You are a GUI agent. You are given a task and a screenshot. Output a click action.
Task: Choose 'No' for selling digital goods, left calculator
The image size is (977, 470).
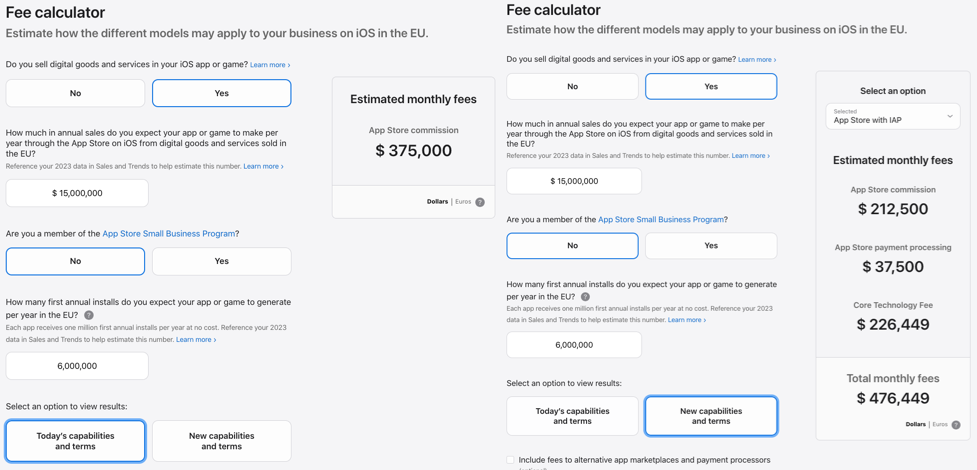pyautogui.click(x=75, y=93)
